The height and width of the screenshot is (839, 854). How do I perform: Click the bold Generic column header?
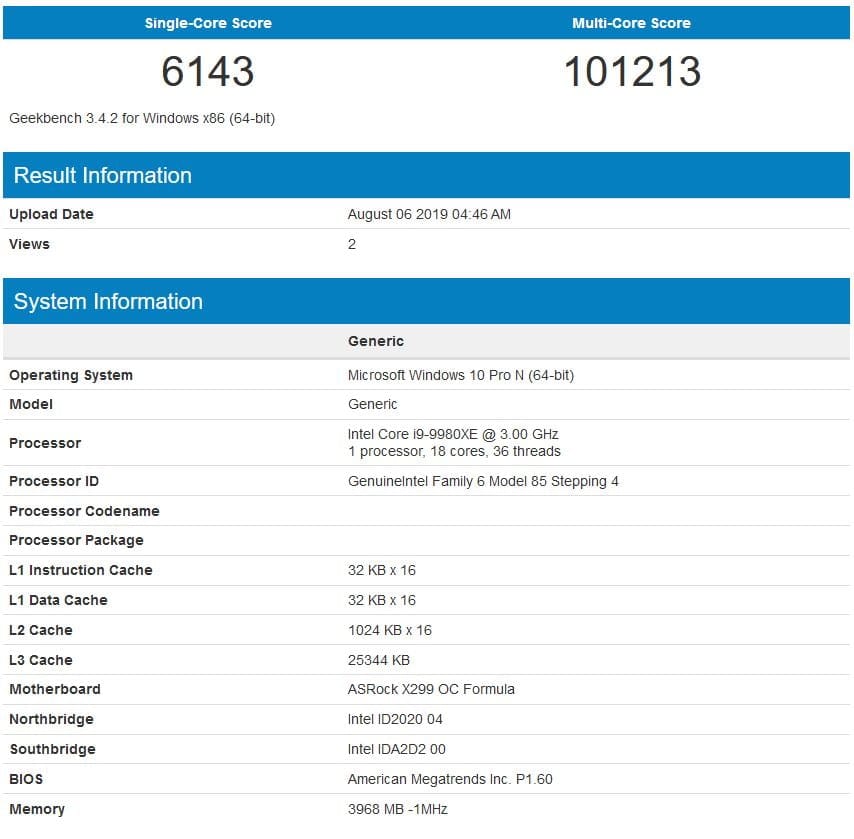376,341
